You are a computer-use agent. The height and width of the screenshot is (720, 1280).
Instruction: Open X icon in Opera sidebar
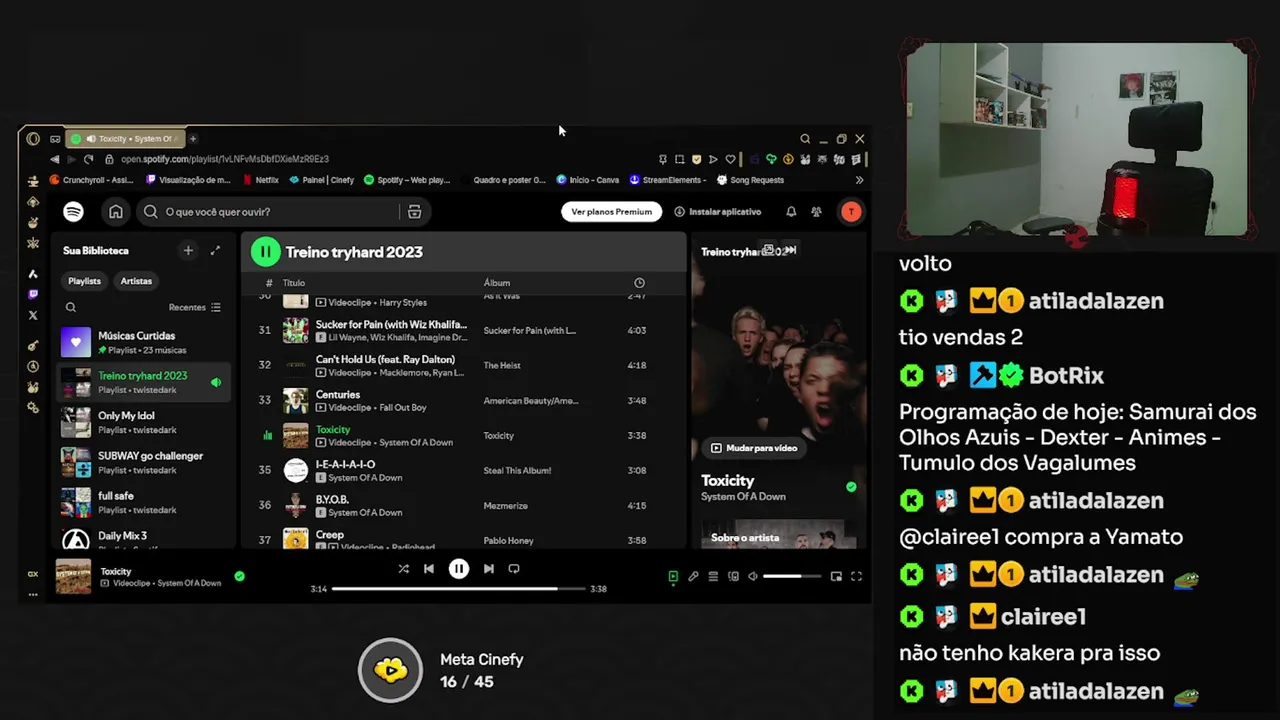(33, 315)
